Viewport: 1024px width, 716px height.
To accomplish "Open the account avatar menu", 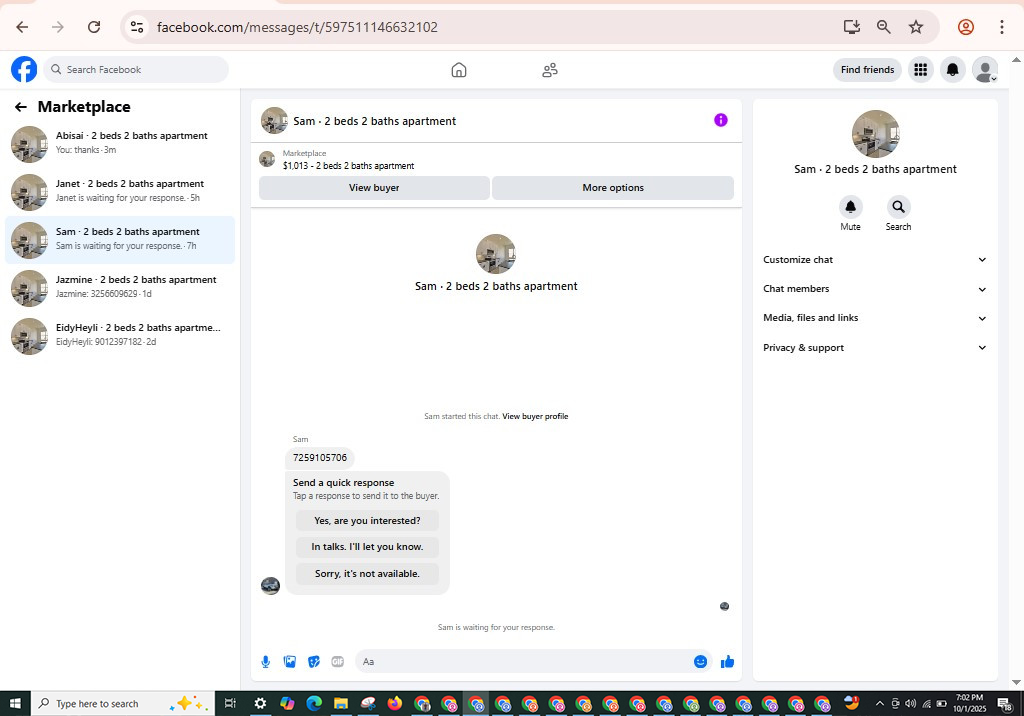I will (985, 69).
